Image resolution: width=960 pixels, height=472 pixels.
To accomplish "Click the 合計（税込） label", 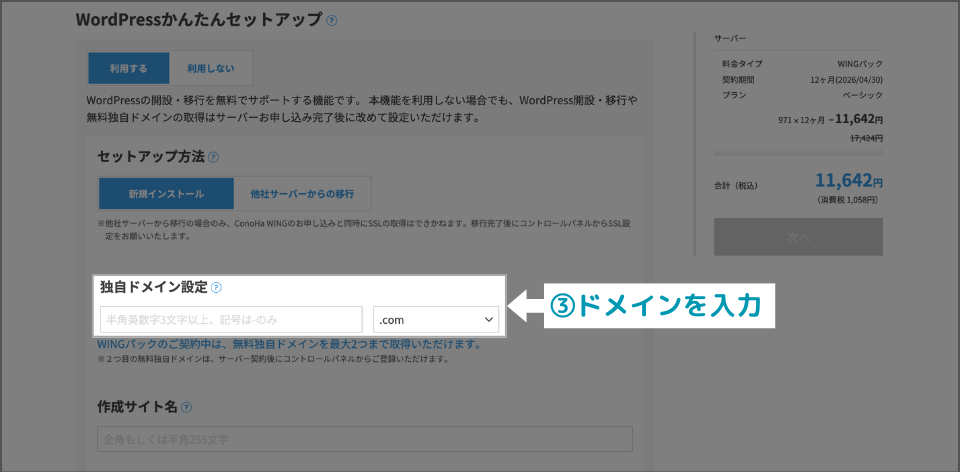I will tap(736, 185).
